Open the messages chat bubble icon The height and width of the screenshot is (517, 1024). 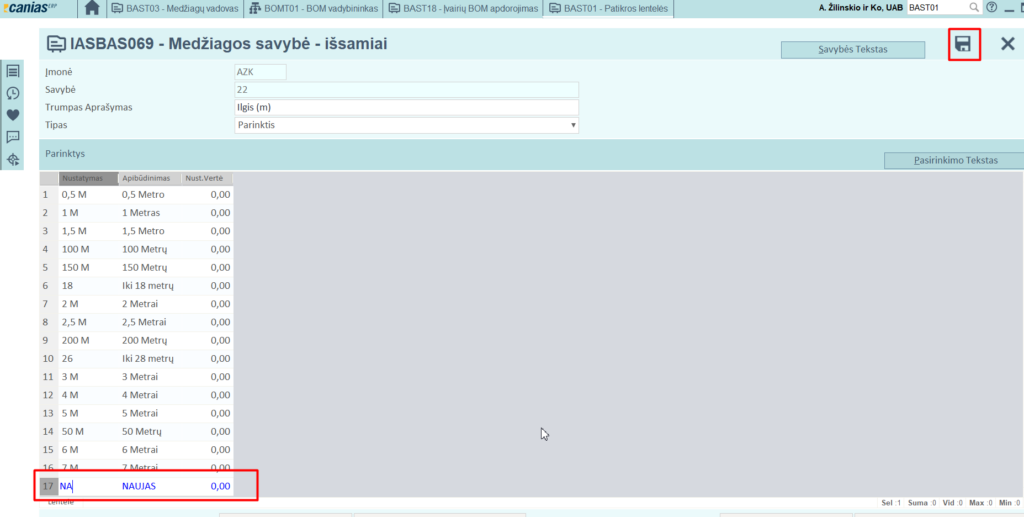click(13, 137)
